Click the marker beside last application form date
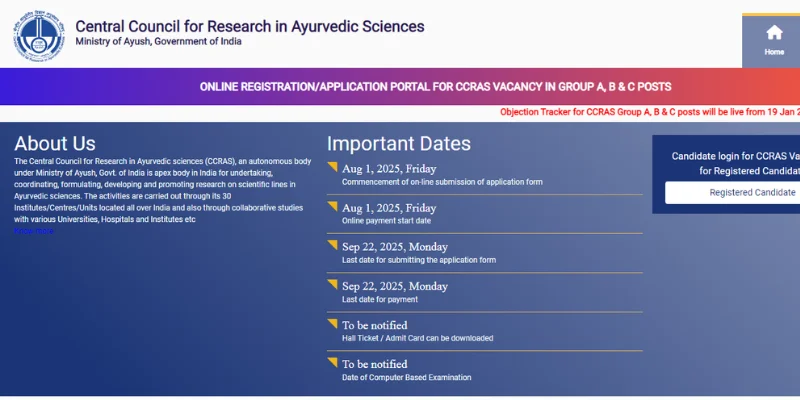The image size is (800, 400). pos(333,244)
